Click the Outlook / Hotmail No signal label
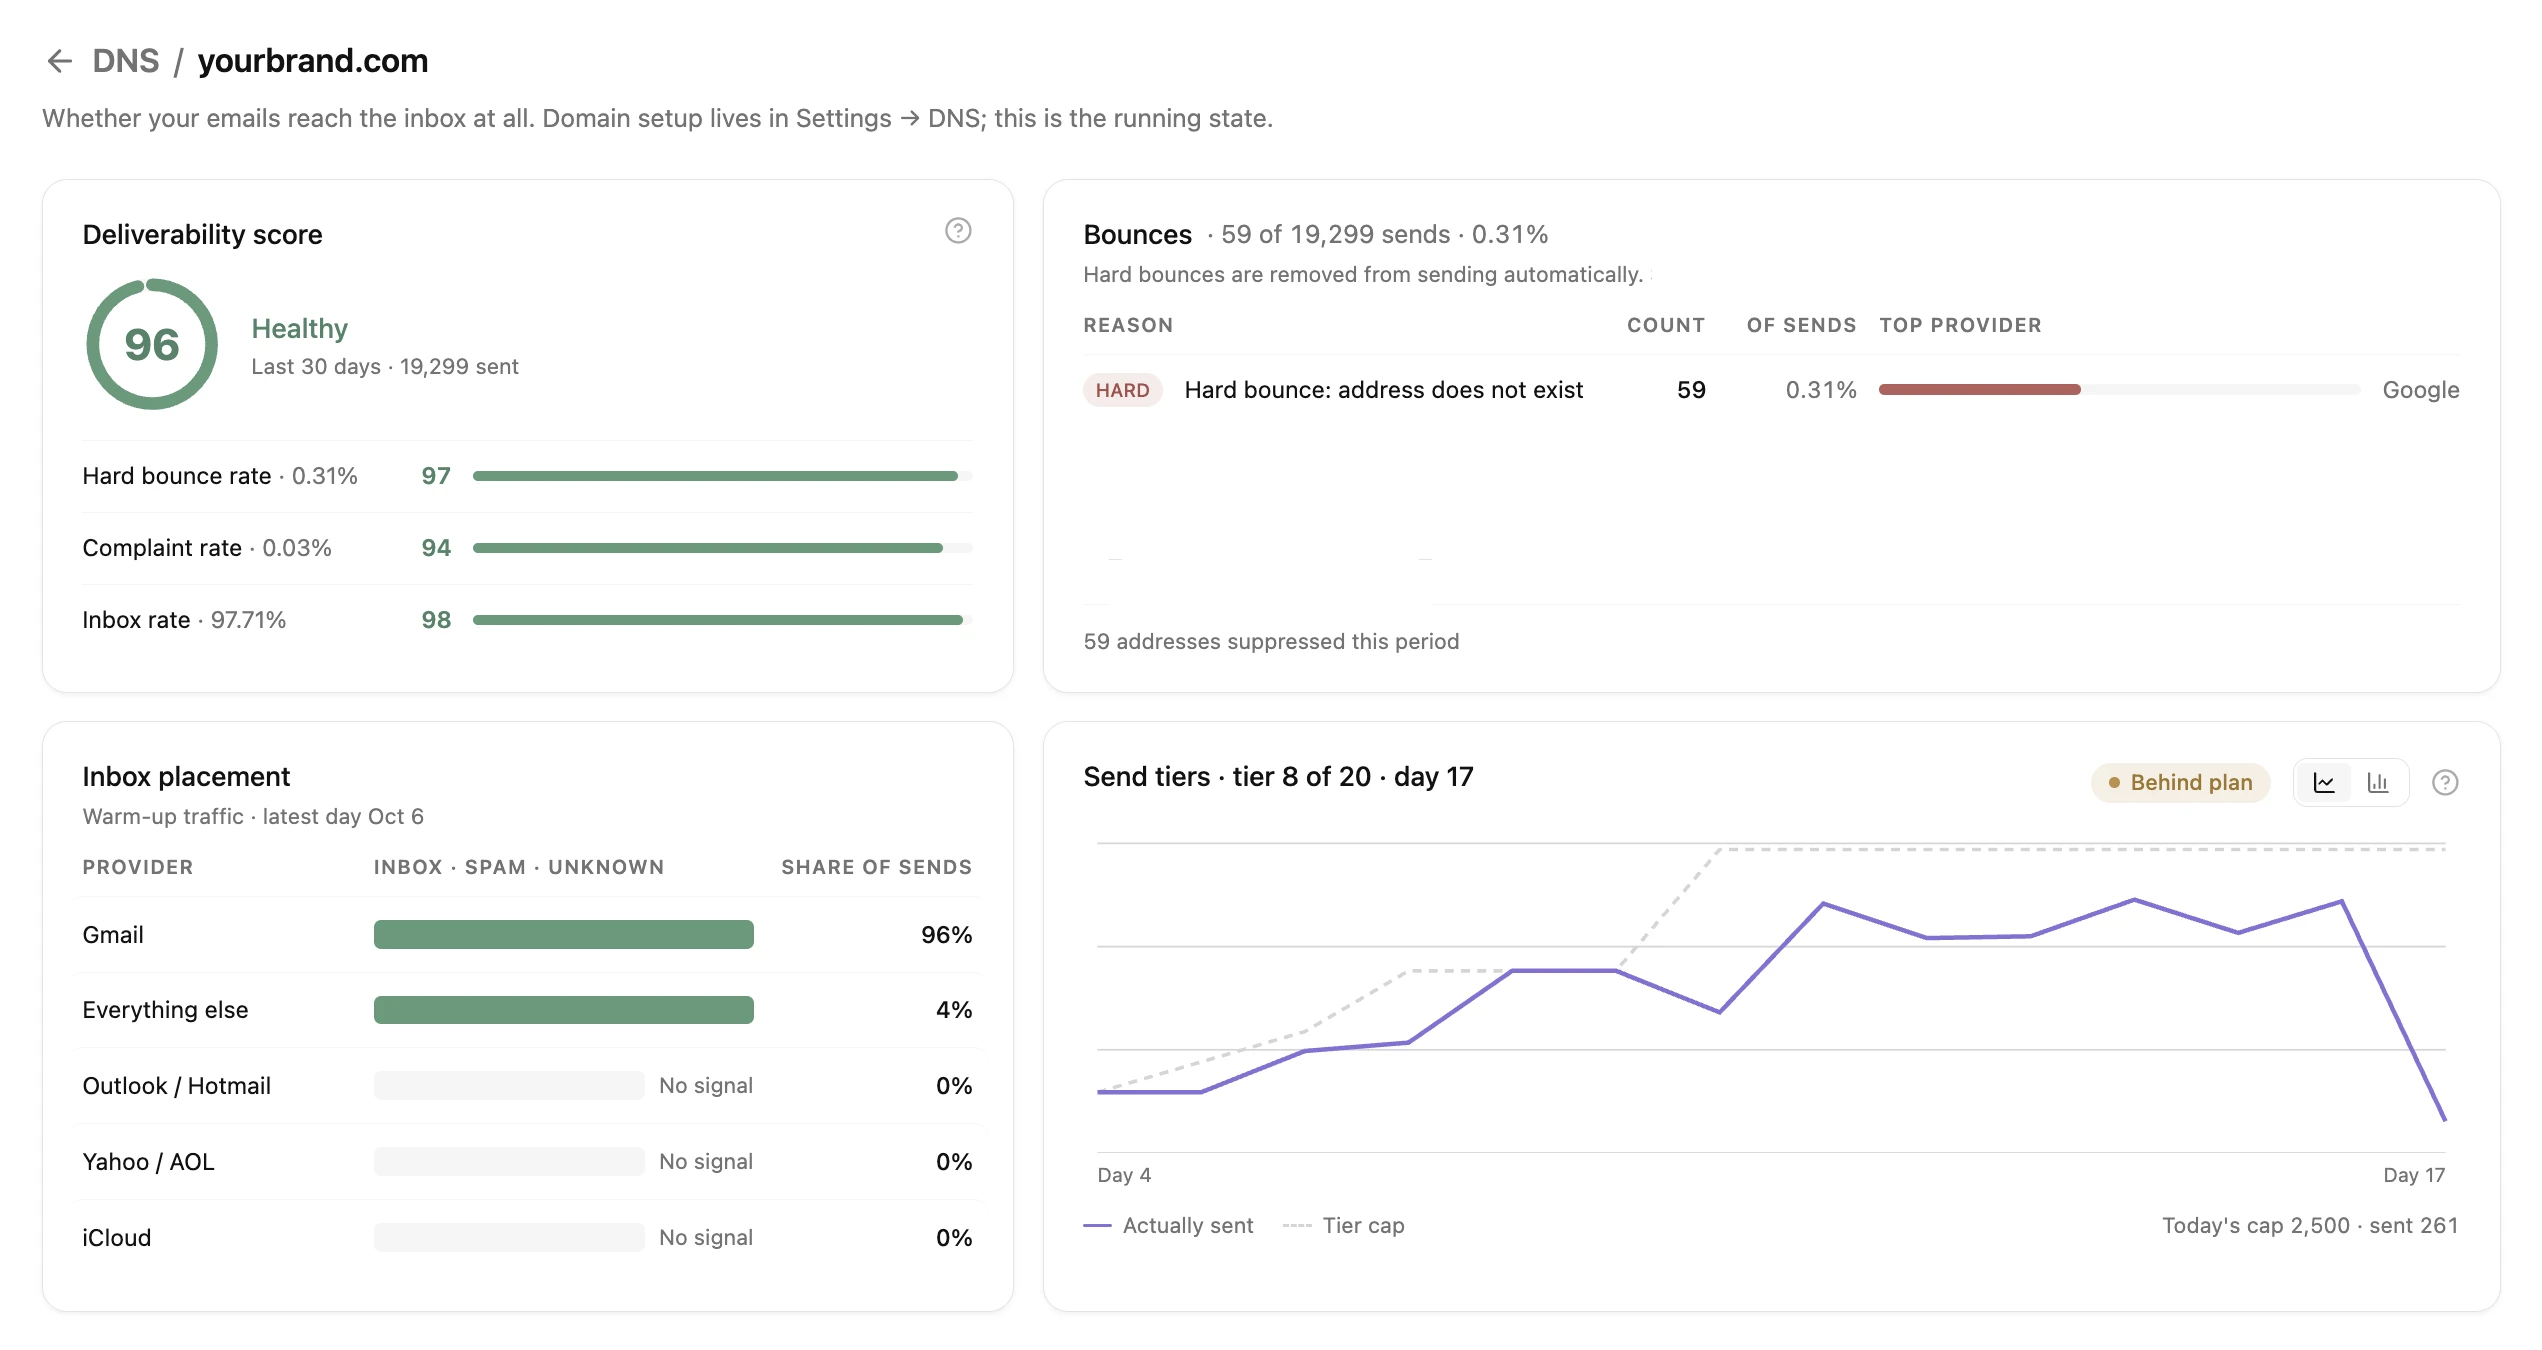The height and width of the screenshot is (1350, 2542). coord(706,1086)
